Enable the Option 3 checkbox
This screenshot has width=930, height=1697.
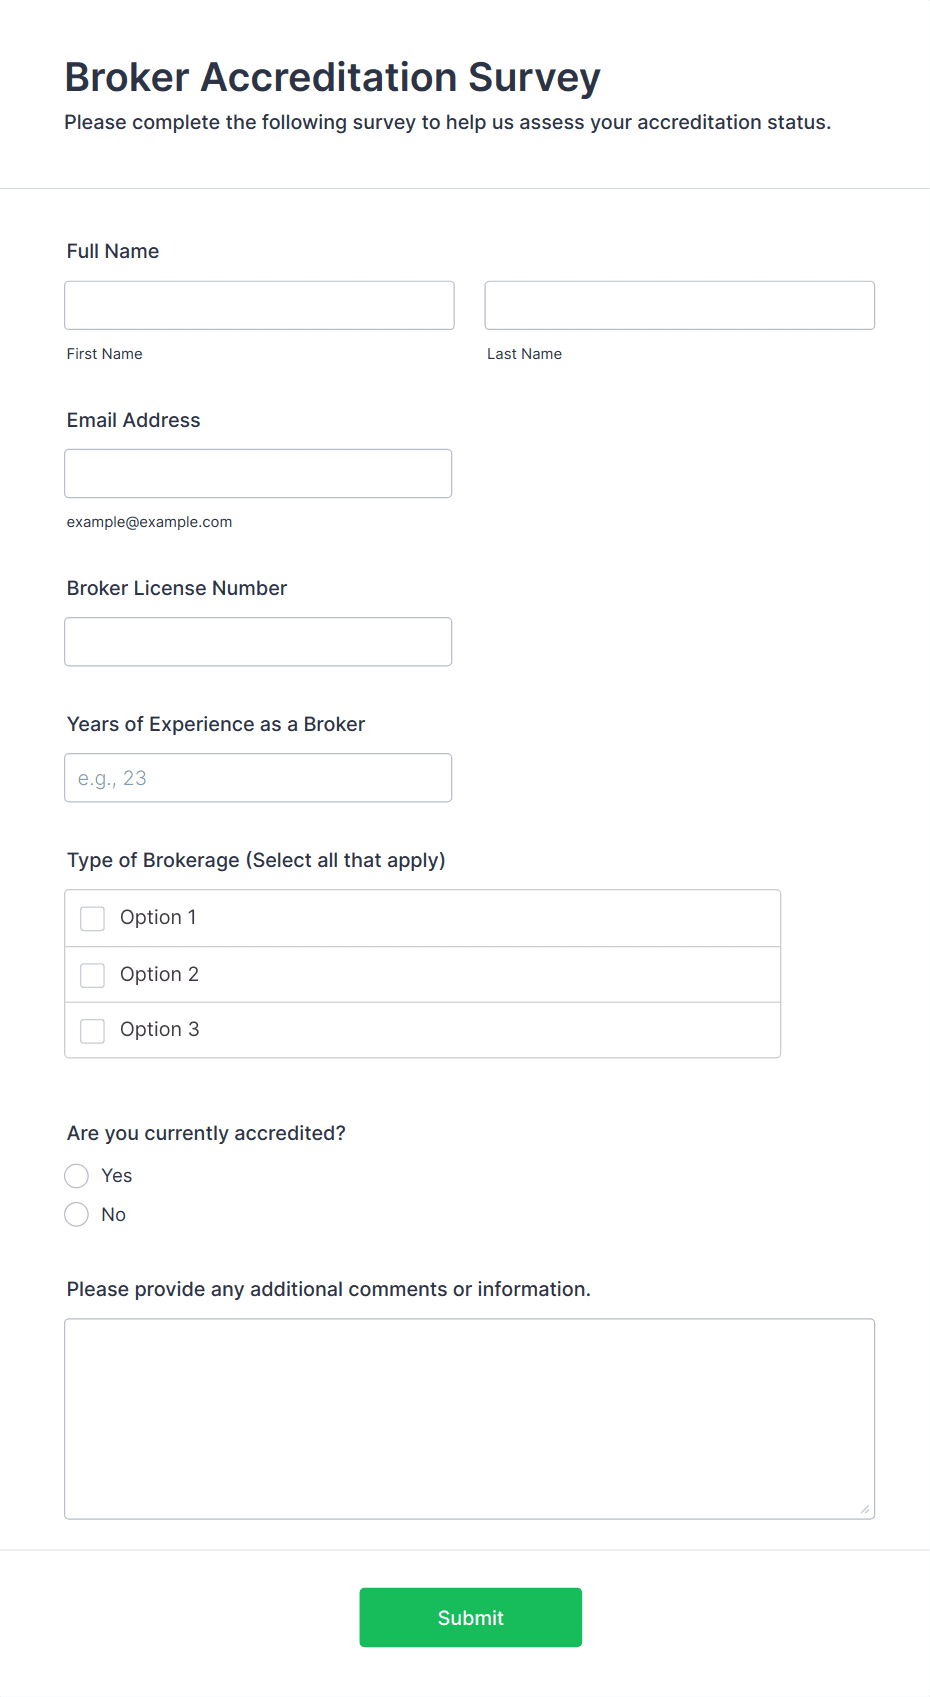click(93, 1030)
